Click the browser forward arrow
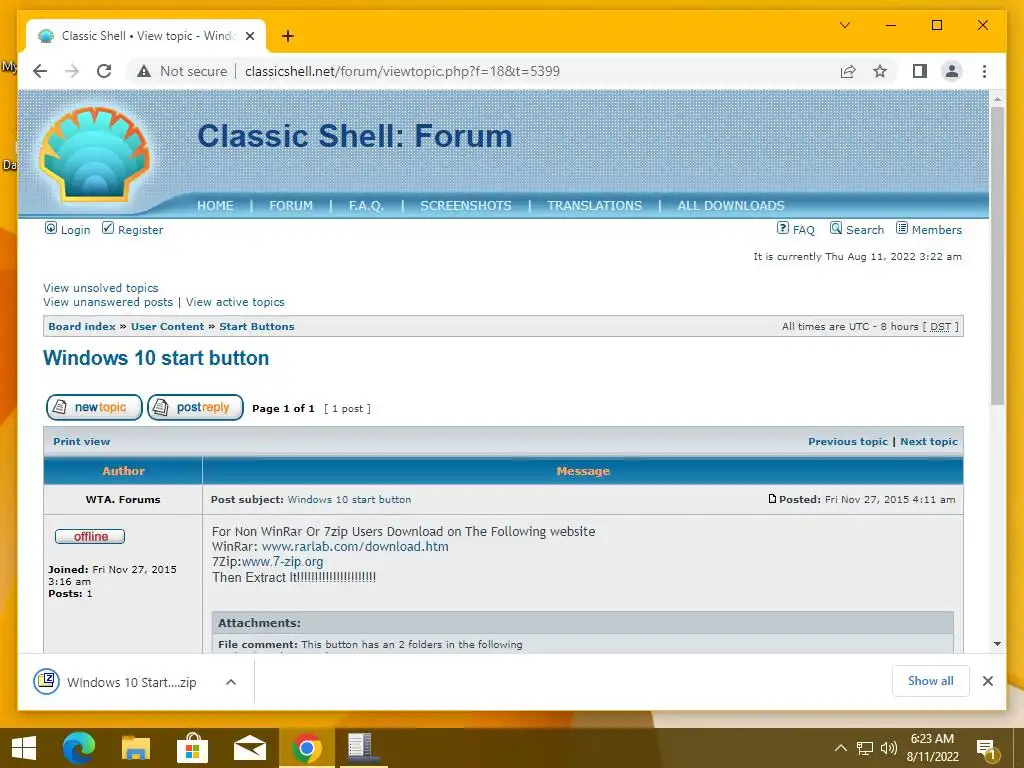 pos(72,71)
